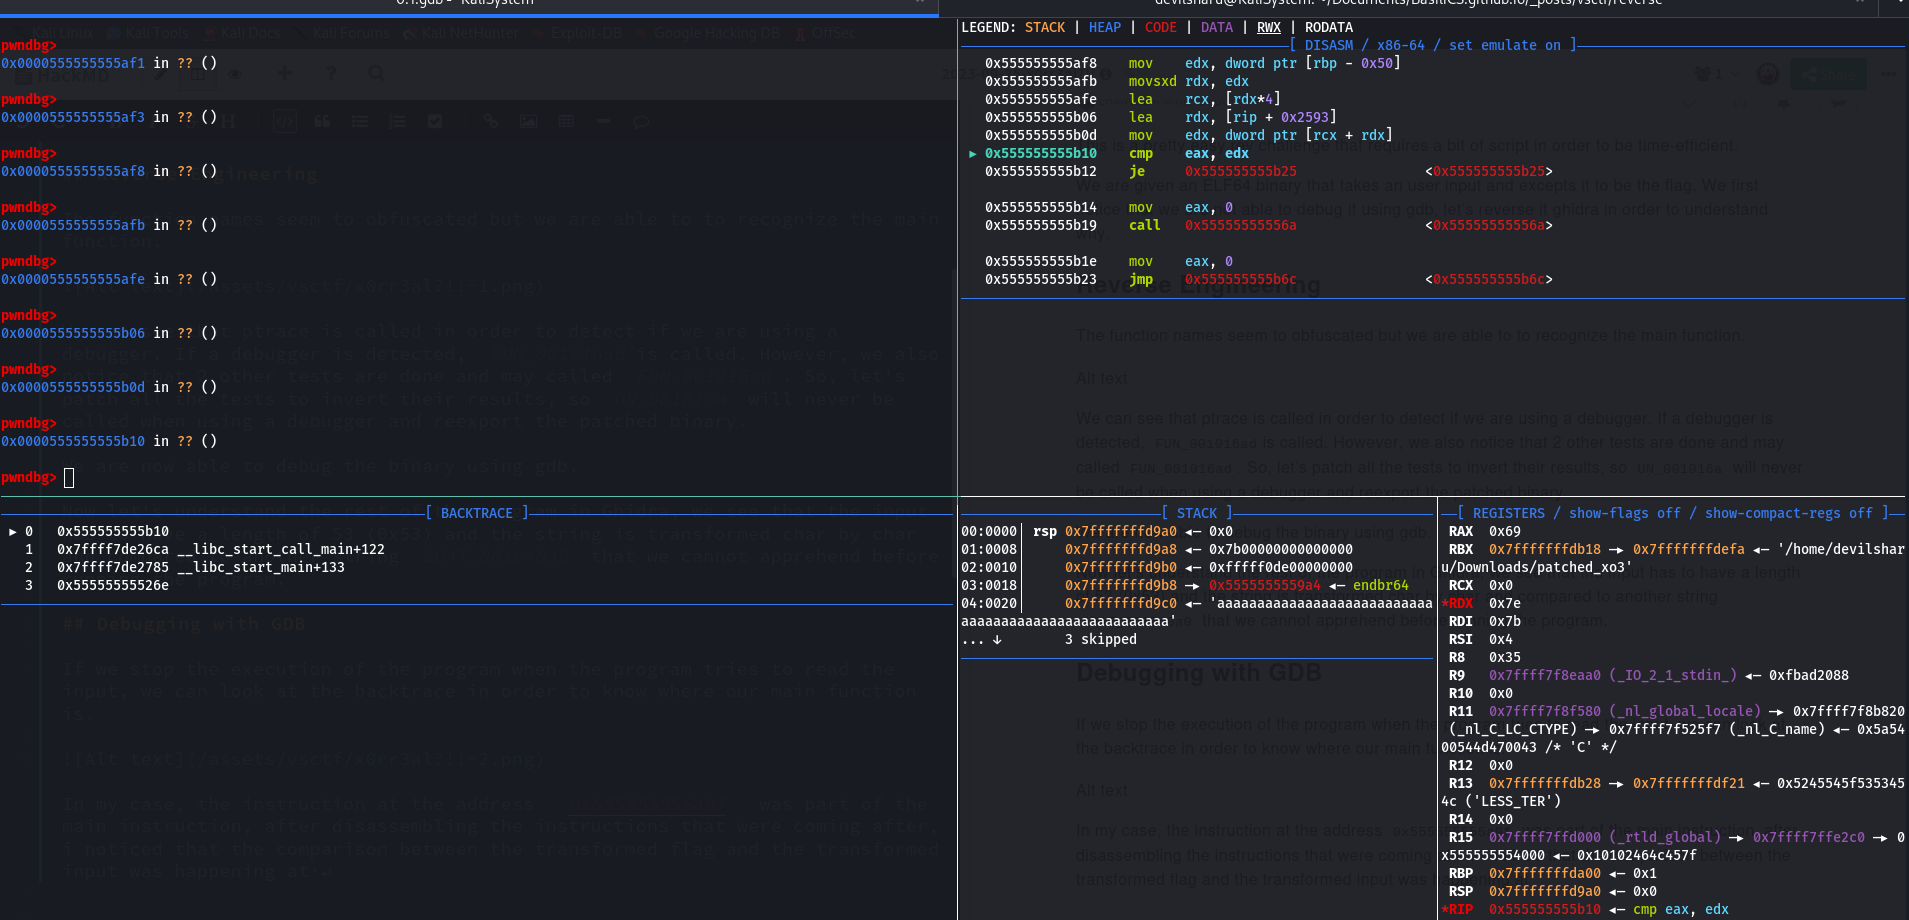Click the HackMD heading H icon
Viewport: 1909px width, 920px height.
pyautogui.click(x=228, y=122)
